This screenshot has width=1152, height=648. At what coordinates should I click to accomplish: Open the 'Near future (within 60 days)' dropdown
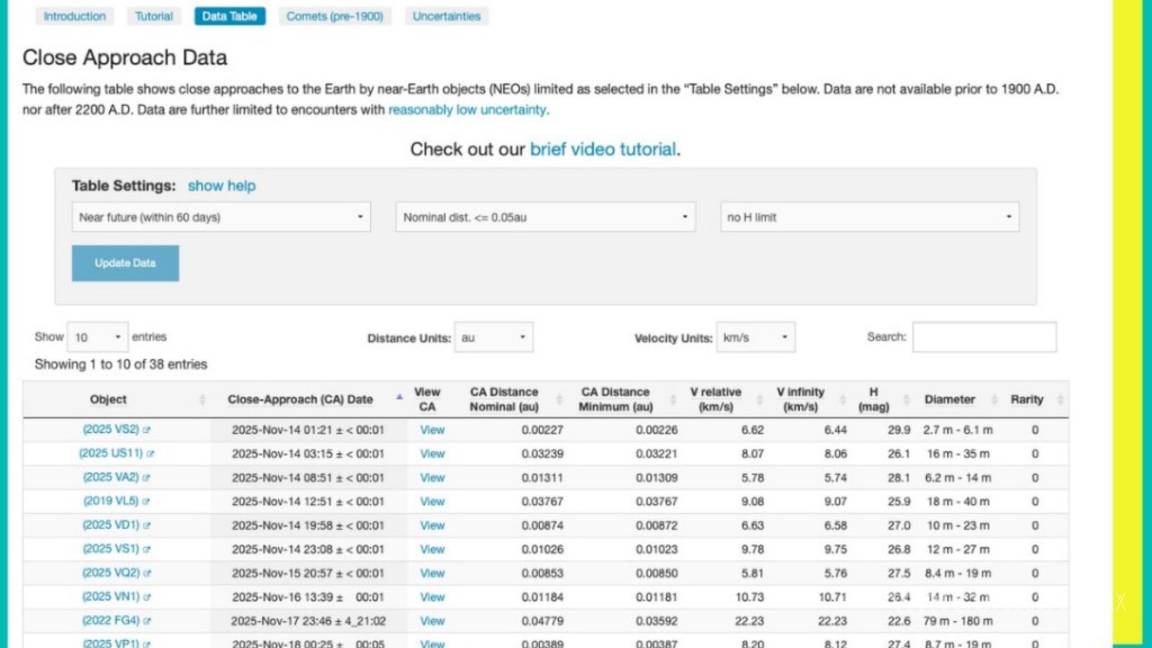(x=221, y=217)
